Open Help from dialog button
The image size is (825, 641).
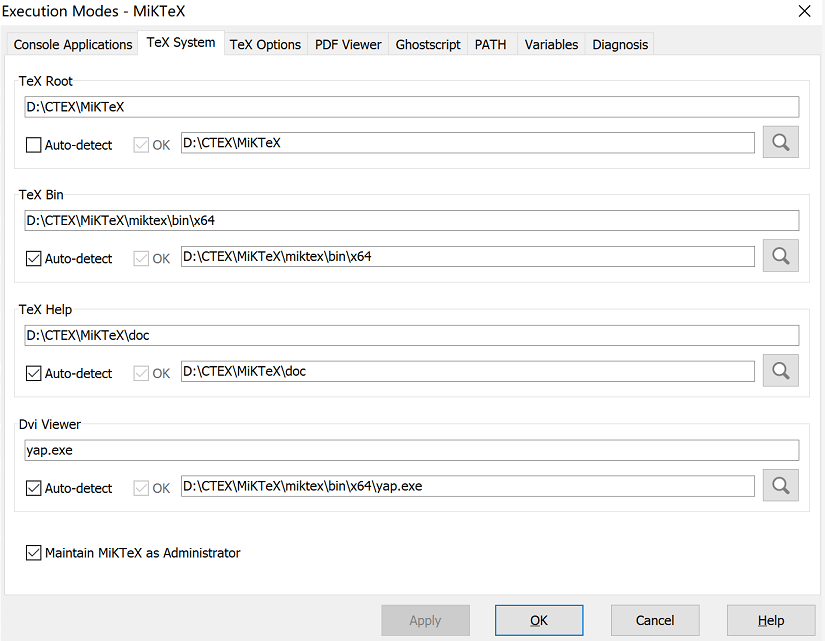point(771,620)
